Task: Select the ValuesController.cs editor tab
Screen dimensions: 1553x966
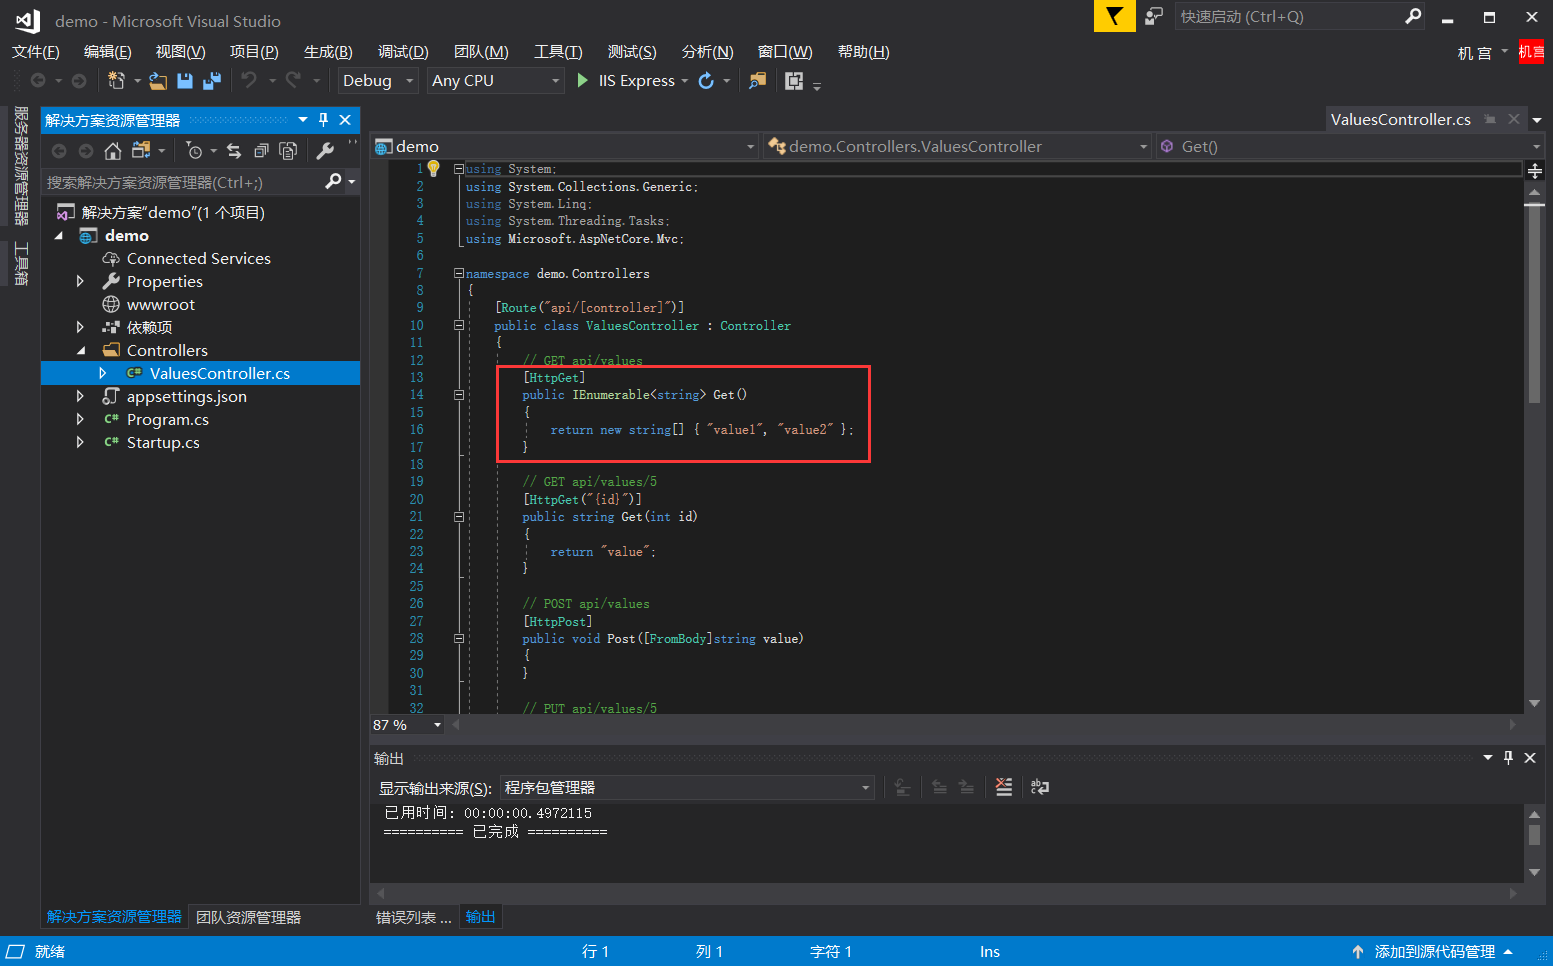Action: point(1400,119)
